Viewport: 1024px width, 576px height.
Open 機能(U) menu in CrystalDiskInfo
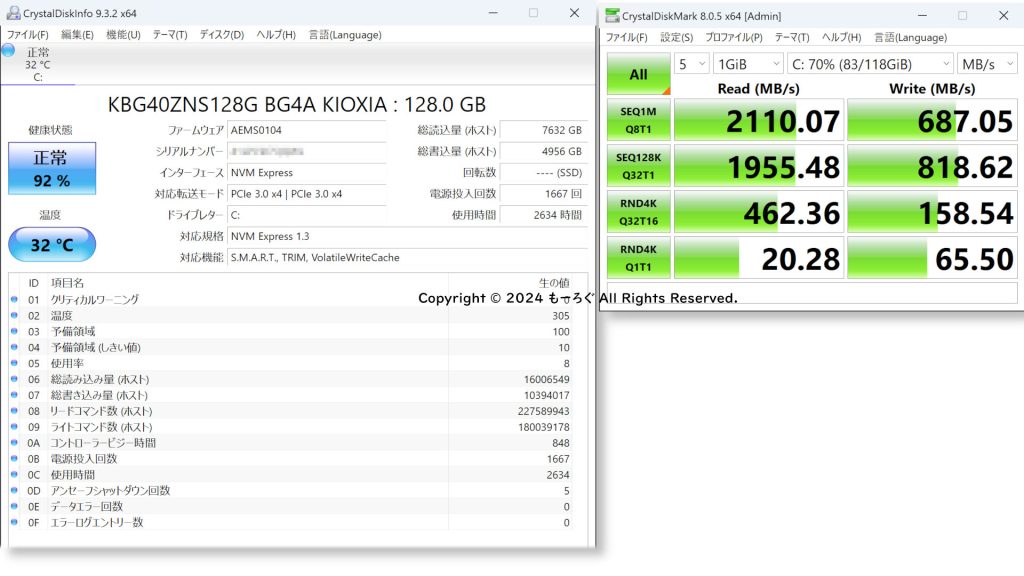coord(123,35)
